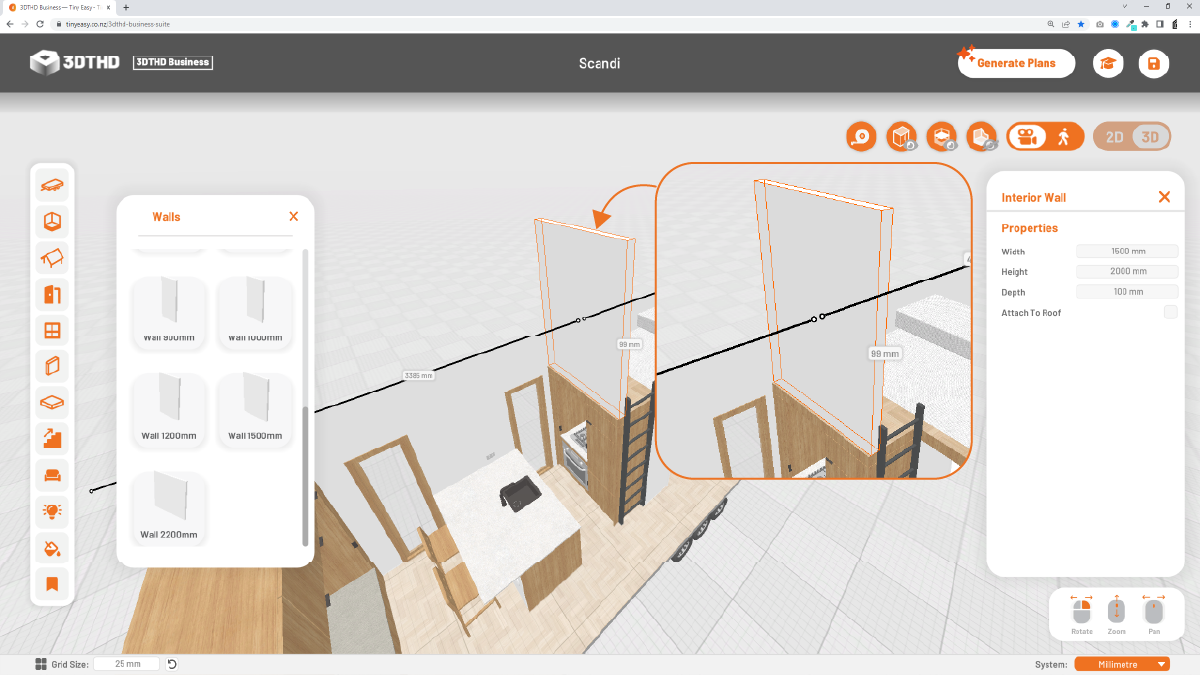Click the Rotate mouse hint icon
This screenshot has height=675, width=1200.
(1081, 610)
